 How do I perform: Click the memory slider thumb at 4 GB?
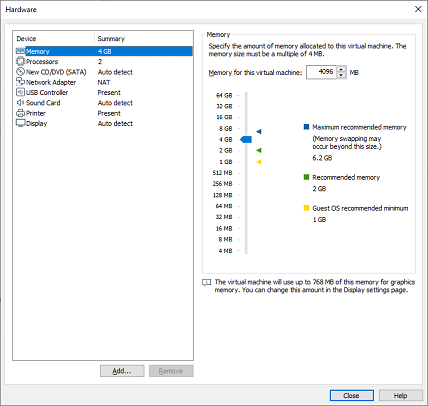[246, 139]
